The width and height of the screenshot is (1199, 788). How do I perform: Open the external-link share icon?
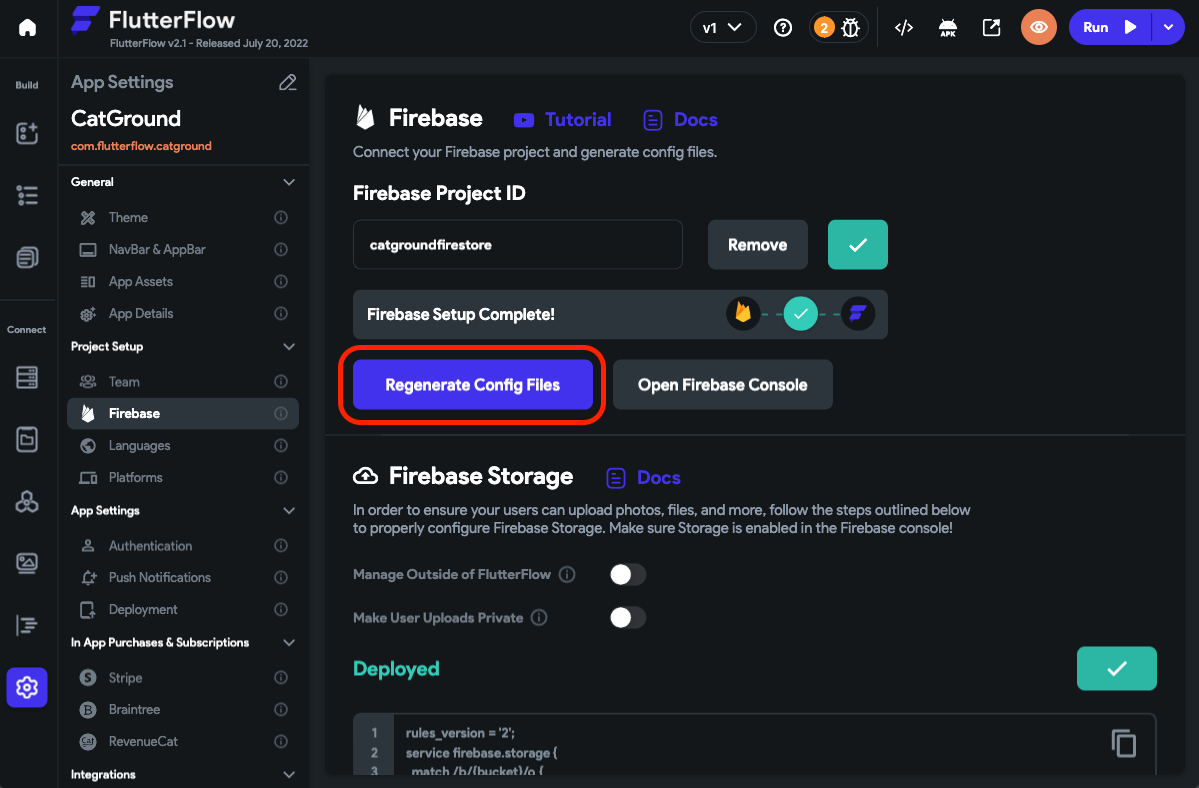(991, 28)
